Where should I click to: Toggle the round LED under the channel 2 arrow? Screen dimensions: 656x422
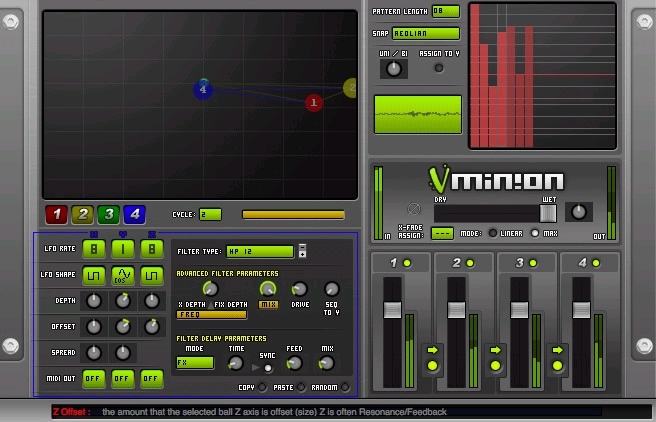tap(495, 366)
